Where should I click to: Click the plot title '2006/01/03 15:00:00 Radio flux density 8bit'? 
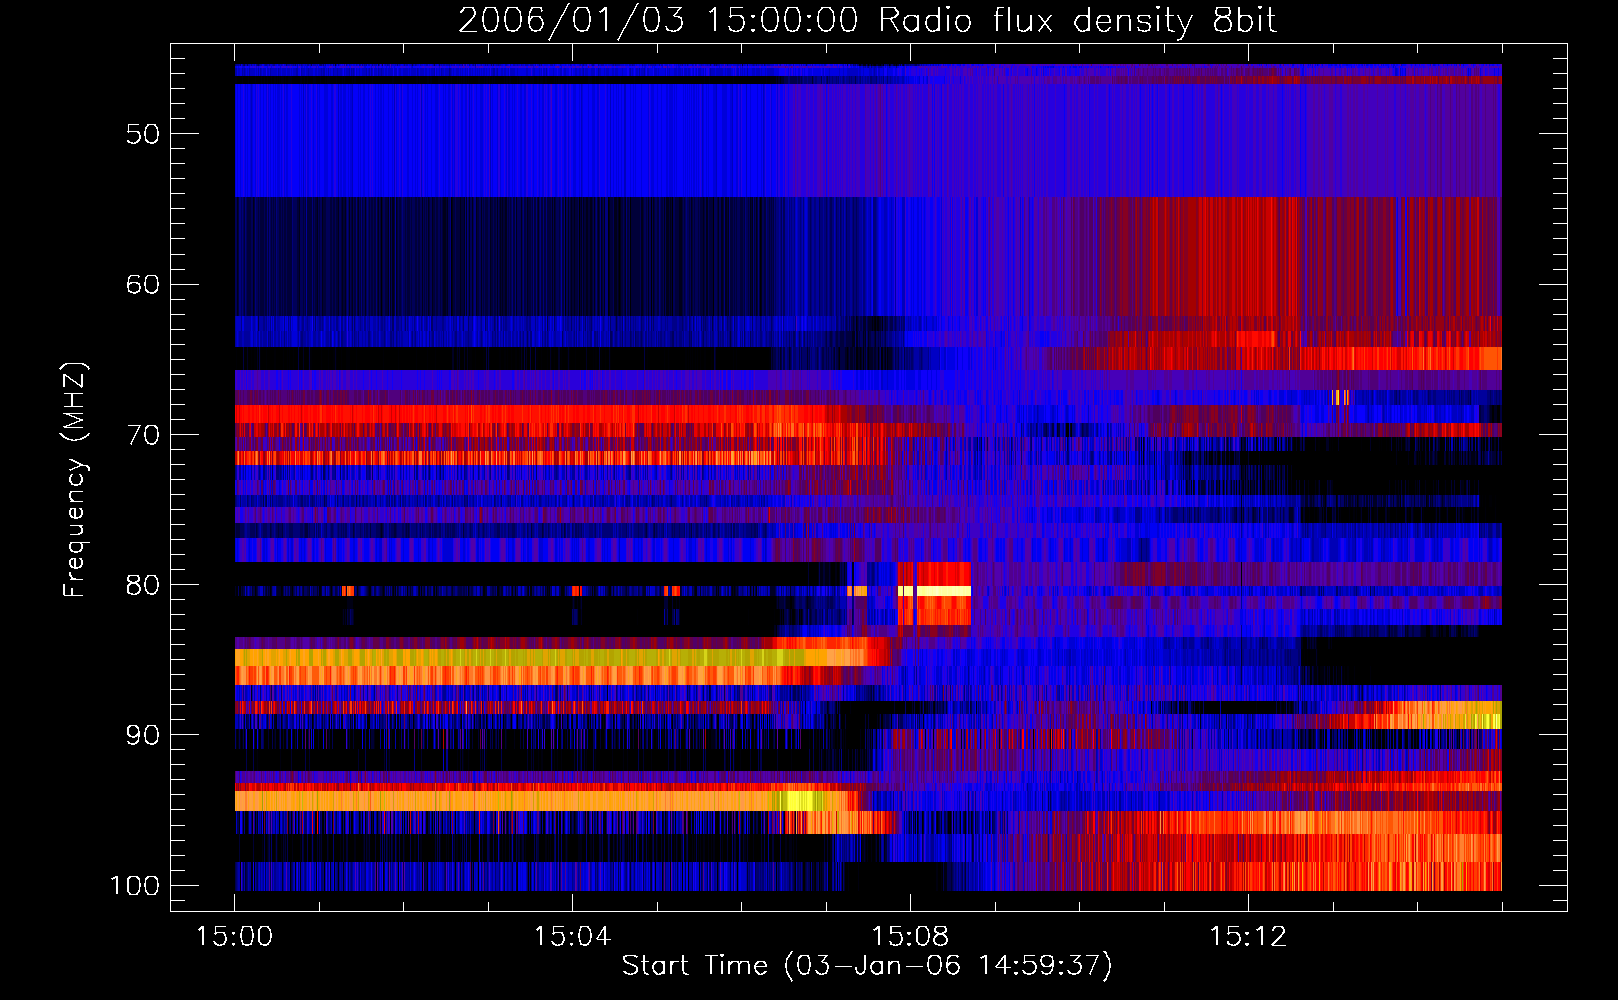[867, 21]
